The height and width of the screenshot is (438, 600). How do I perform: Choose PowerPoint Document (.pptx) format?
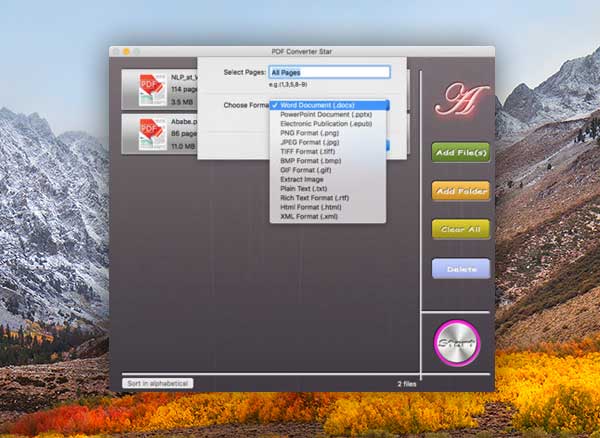click(x=328, y=114)
